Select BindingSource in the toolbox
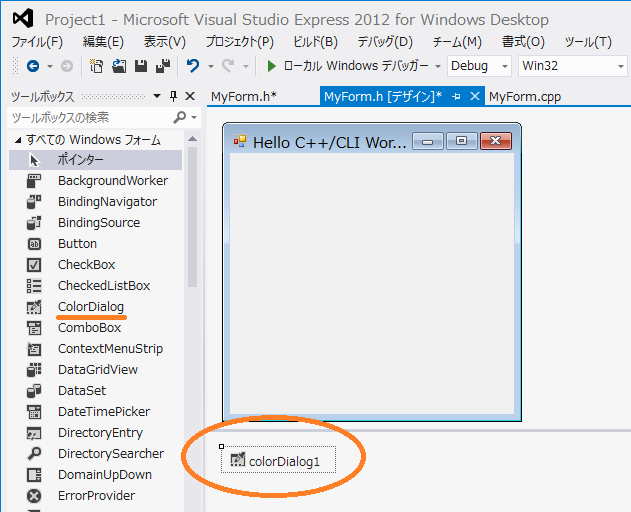Image resolution: width=631 pixels, height=512 pixels. coord(96,223)
